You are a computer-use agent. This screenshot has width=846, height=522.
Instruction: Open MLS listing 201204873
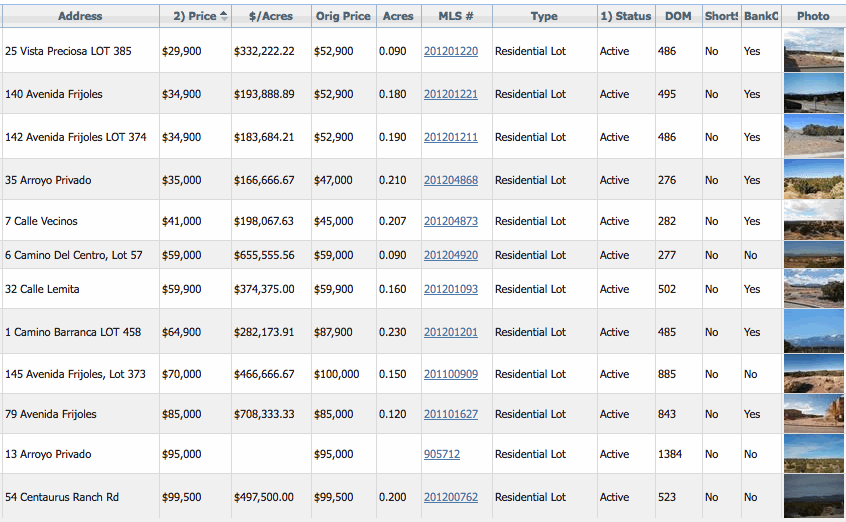(451, 221)
